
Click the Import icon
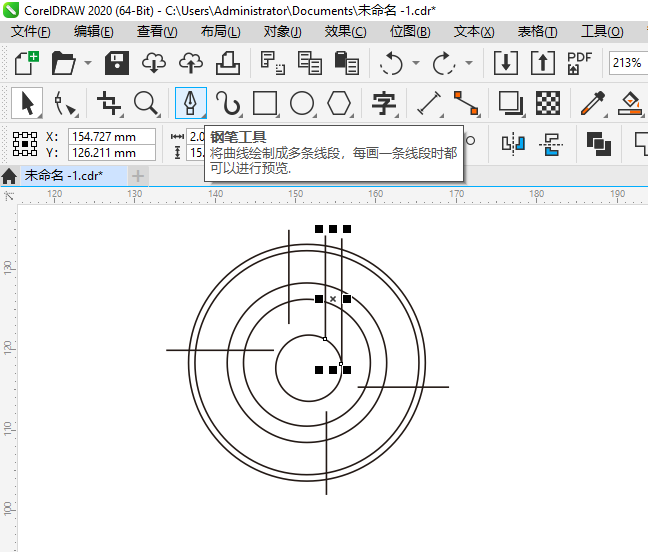506,63
